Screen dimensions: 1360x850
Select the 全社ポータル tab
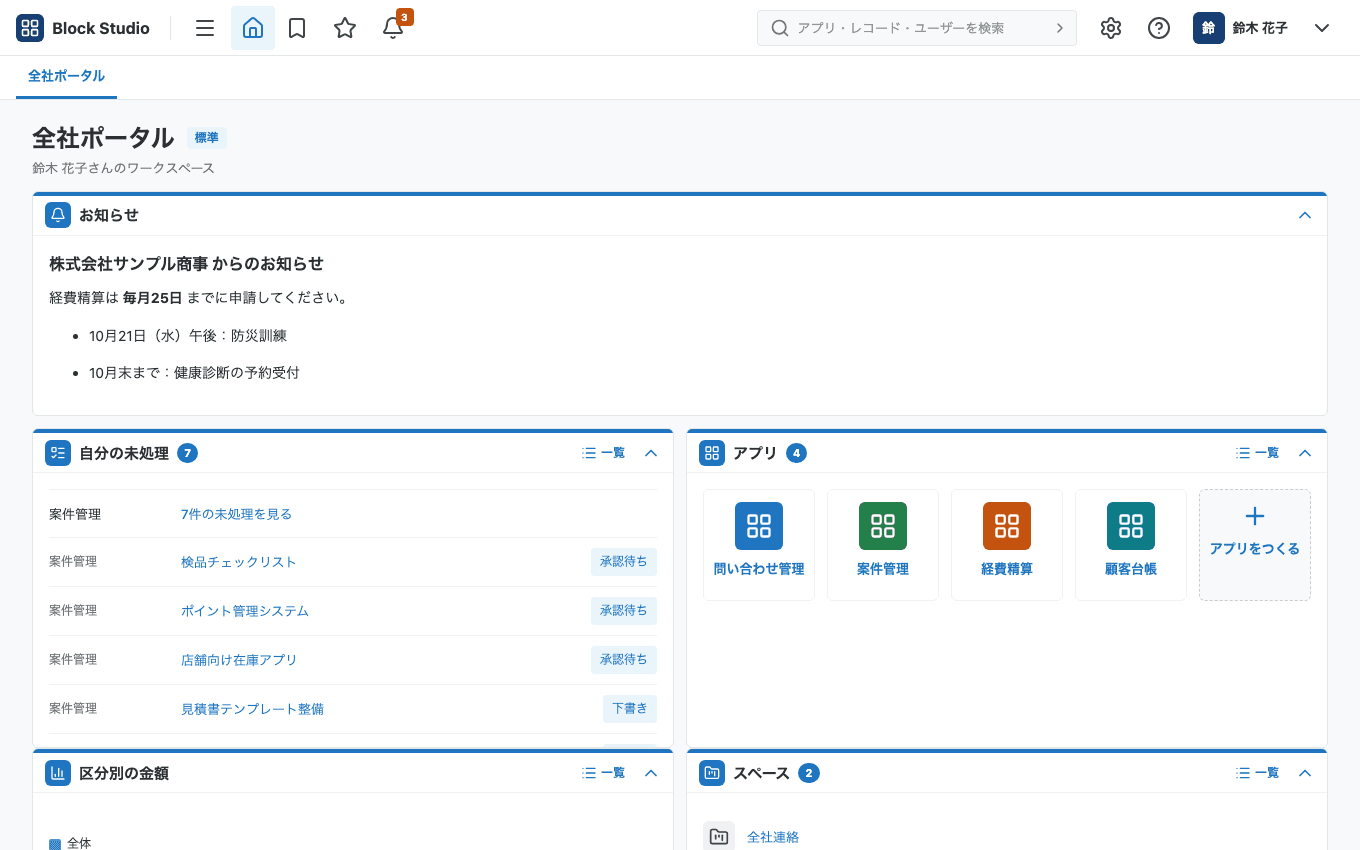click(x=66, y=76)
